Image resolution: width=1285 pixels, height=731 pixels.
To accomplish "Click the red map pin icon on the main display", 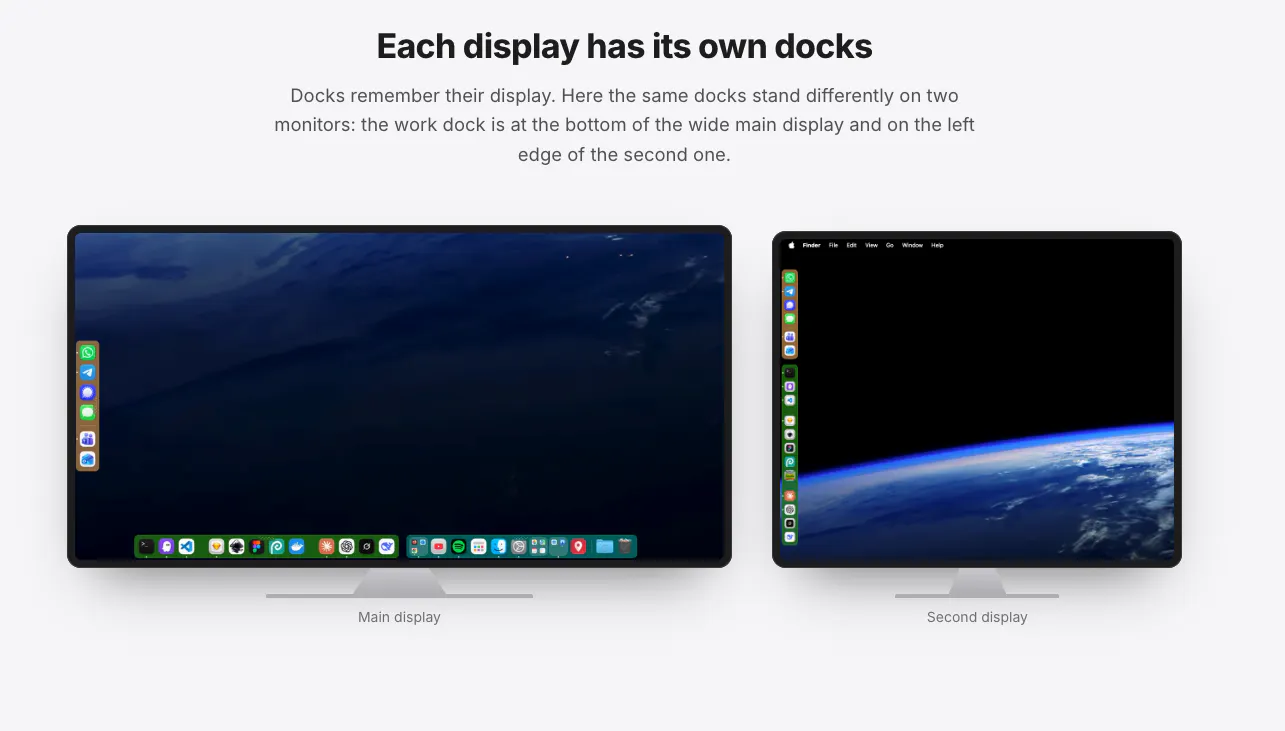I will (x=578, y=546).
